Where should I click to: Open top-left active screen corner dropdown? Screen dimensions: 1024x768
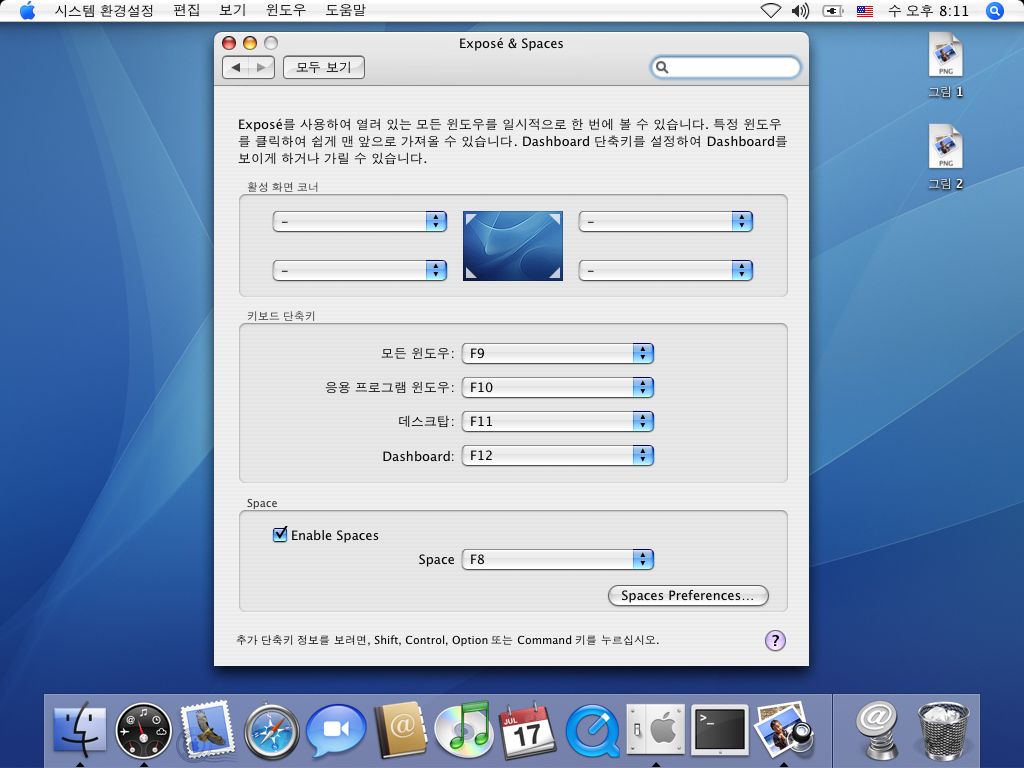(359, 221)
